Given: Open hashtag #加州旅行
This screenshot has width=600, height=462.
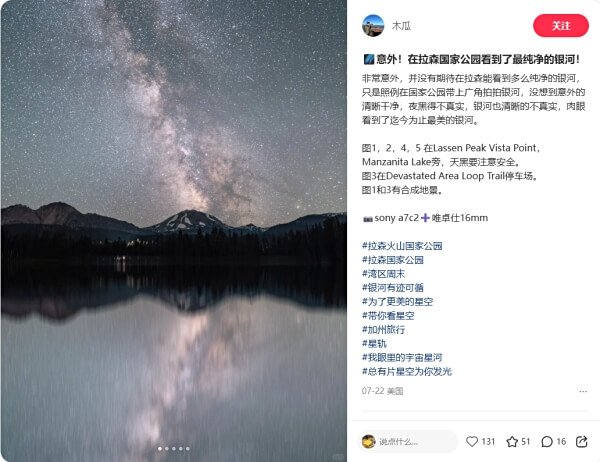Looking at the screenshot, I should coord(383,330).
